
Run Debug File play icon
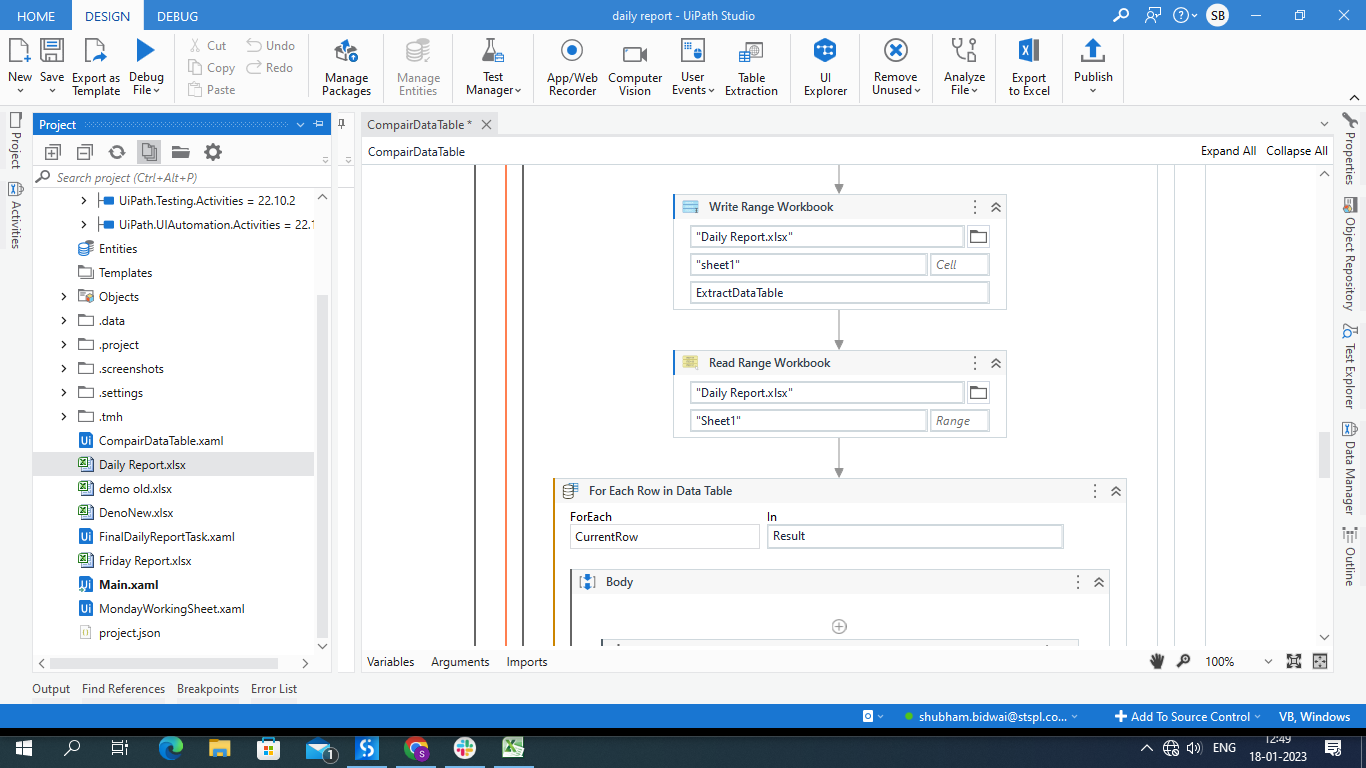point(146,50)
